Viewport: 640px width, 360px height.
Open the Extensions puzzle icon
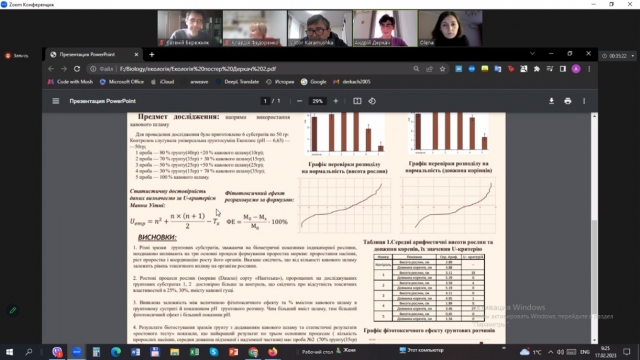537,69
